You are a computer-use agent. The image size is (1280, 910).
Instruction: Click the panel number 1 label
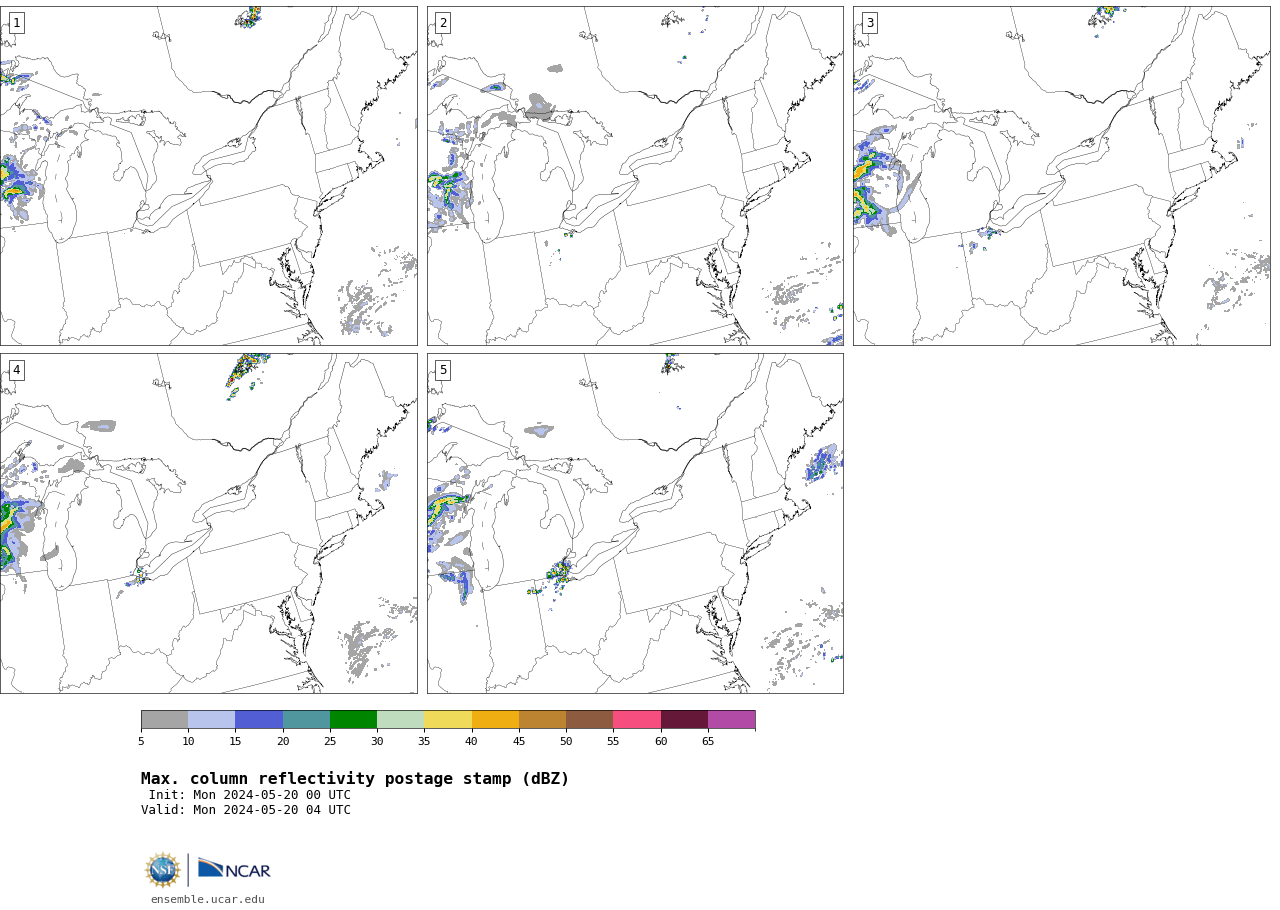click(16, 23)
